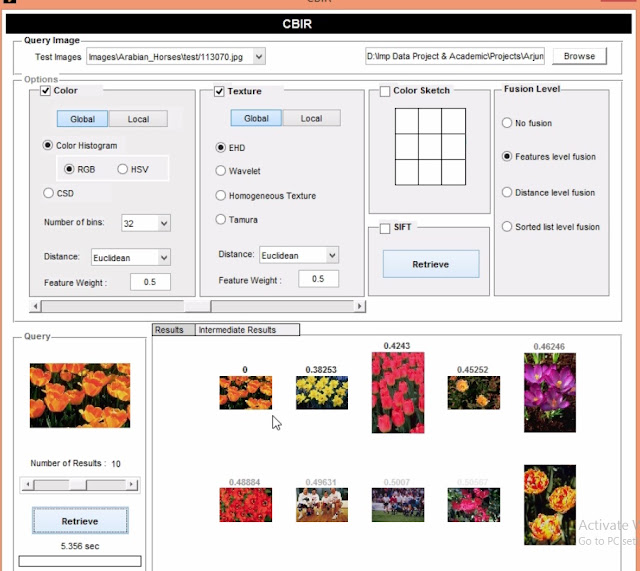
Task: Switch Texture panel to Local
Action: click(x=311, y=118)
